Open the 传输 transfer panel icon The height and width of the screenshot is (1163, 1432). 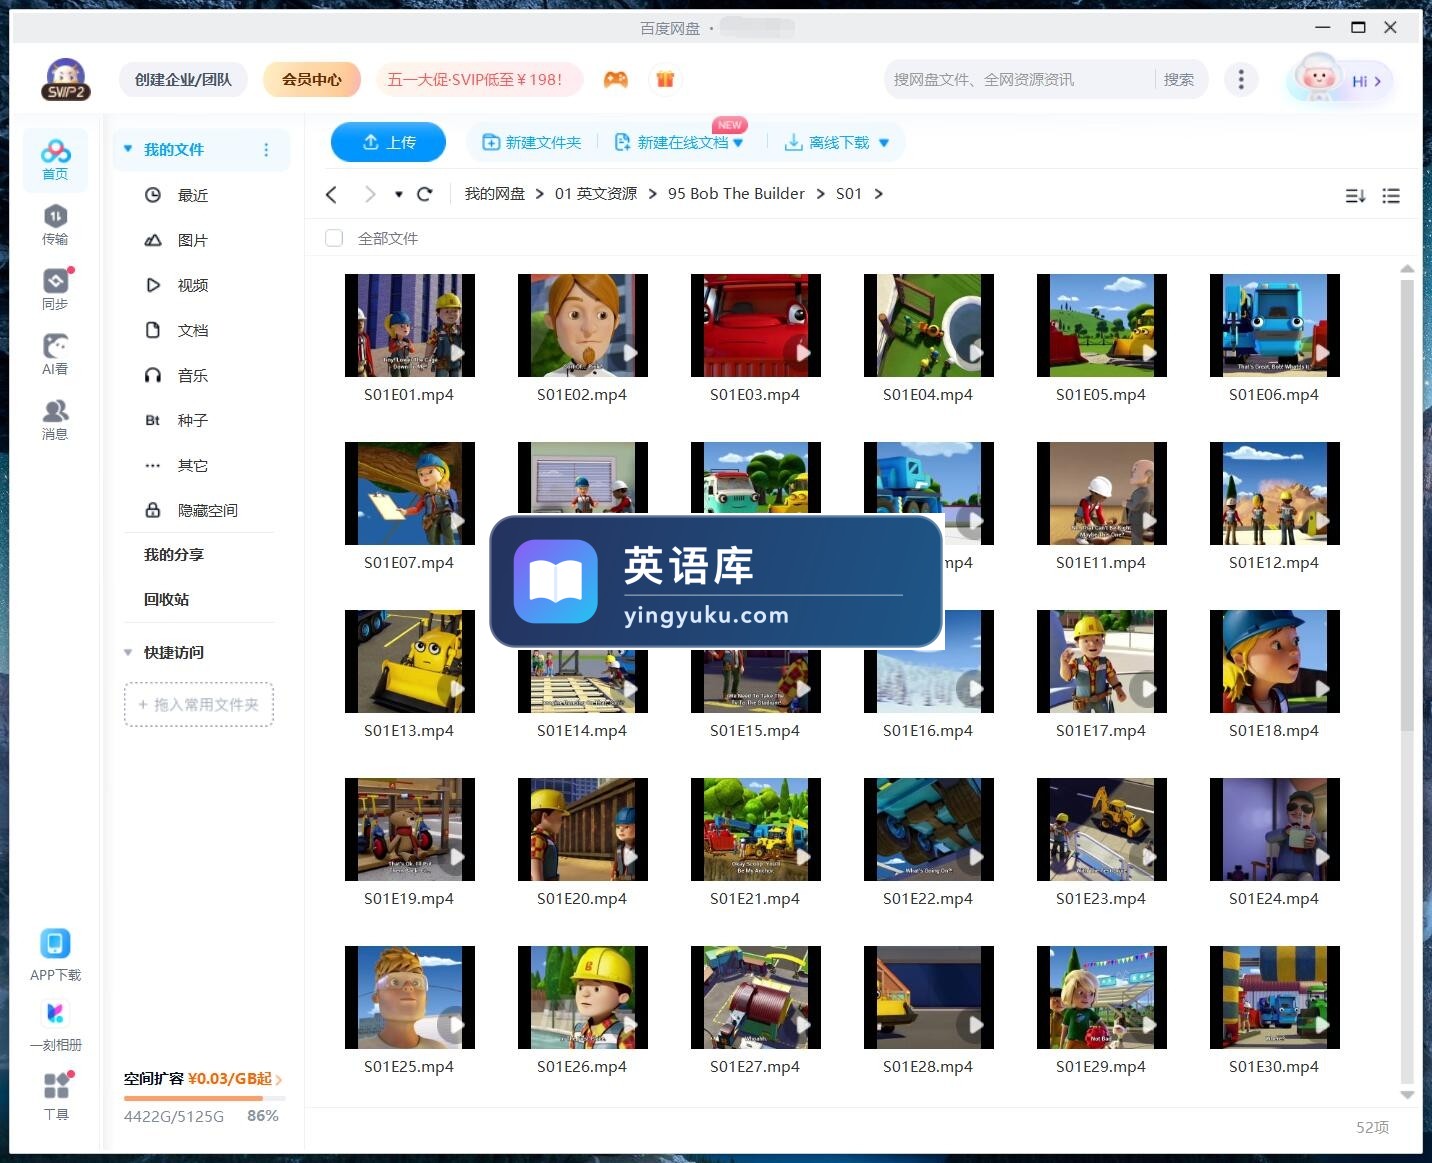coord(55,225)
